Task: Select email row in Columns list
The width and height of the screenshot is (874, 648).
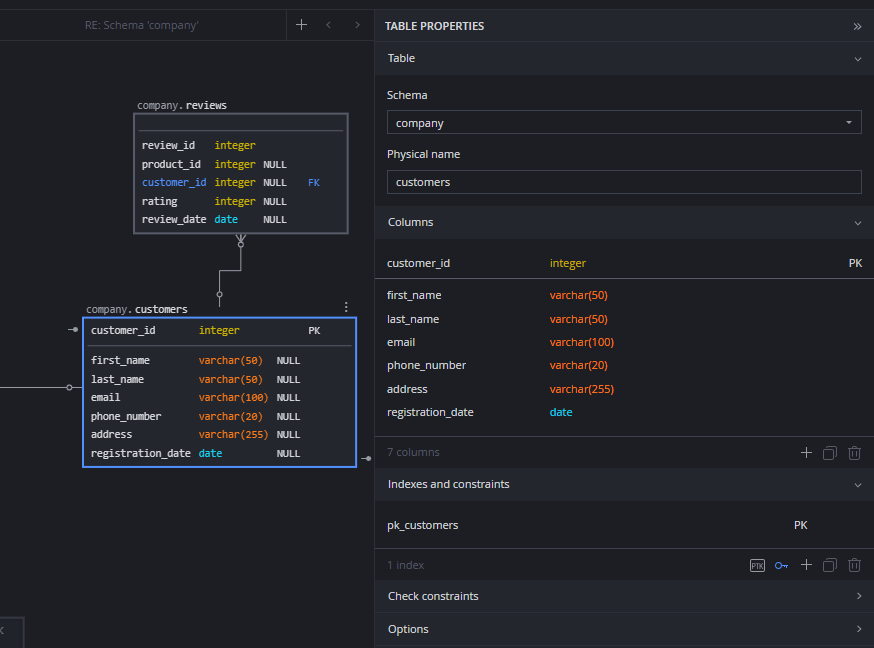Action: click(624, 342)
